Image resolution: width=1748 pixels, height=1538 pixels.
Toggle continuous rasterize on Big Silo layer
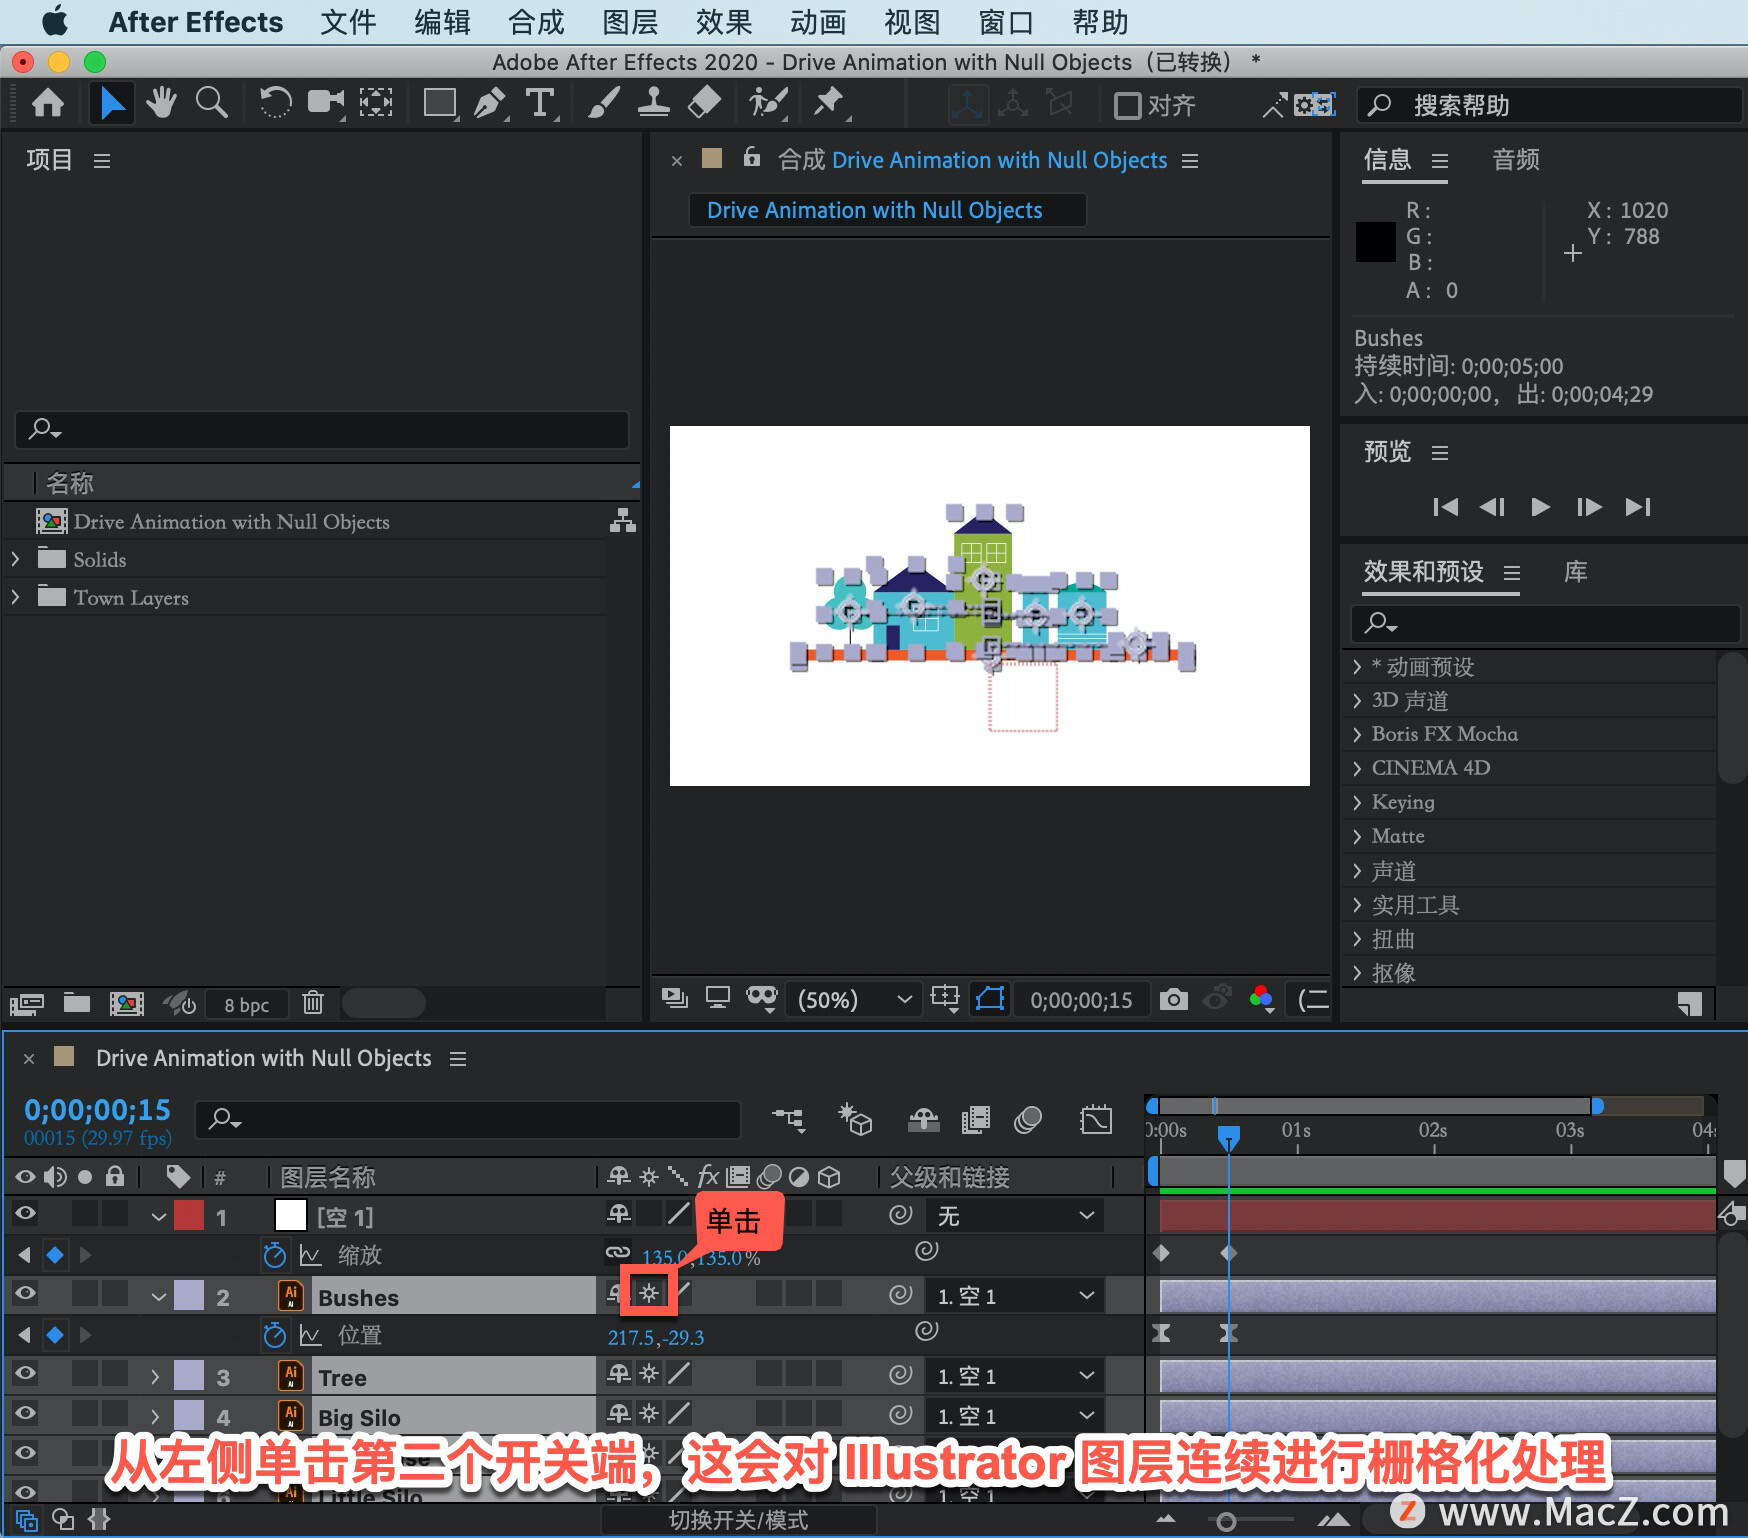pyautogui.click(x=649, y=1414)
